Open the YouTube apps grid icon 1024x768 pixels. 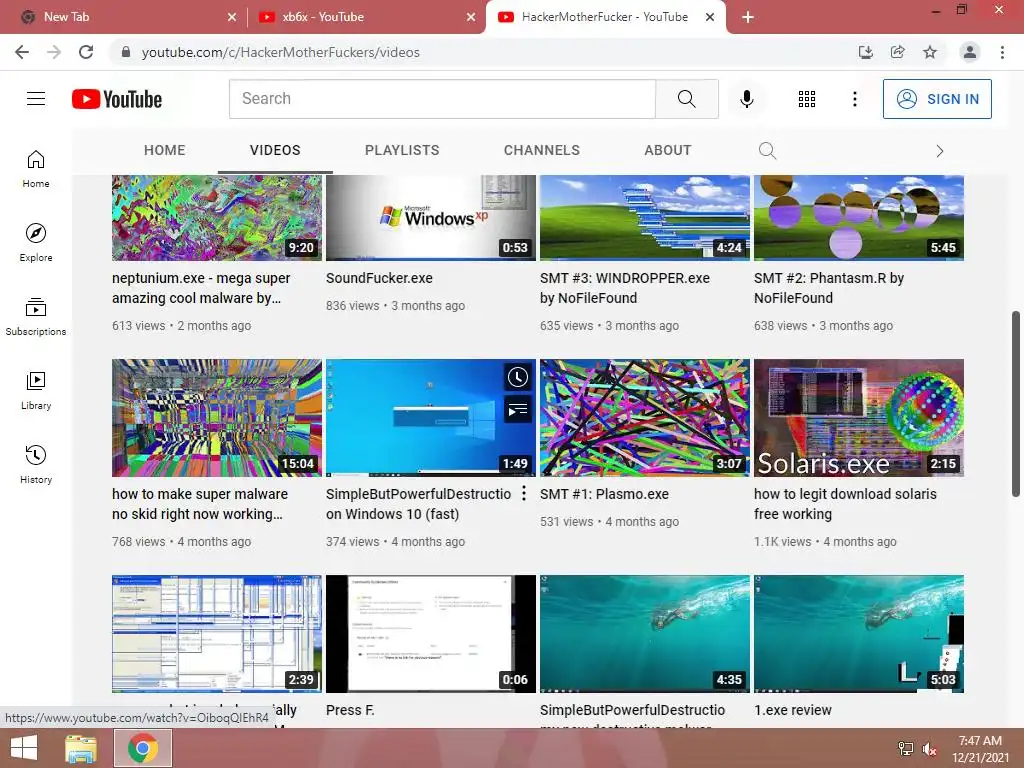pos(807,99)
